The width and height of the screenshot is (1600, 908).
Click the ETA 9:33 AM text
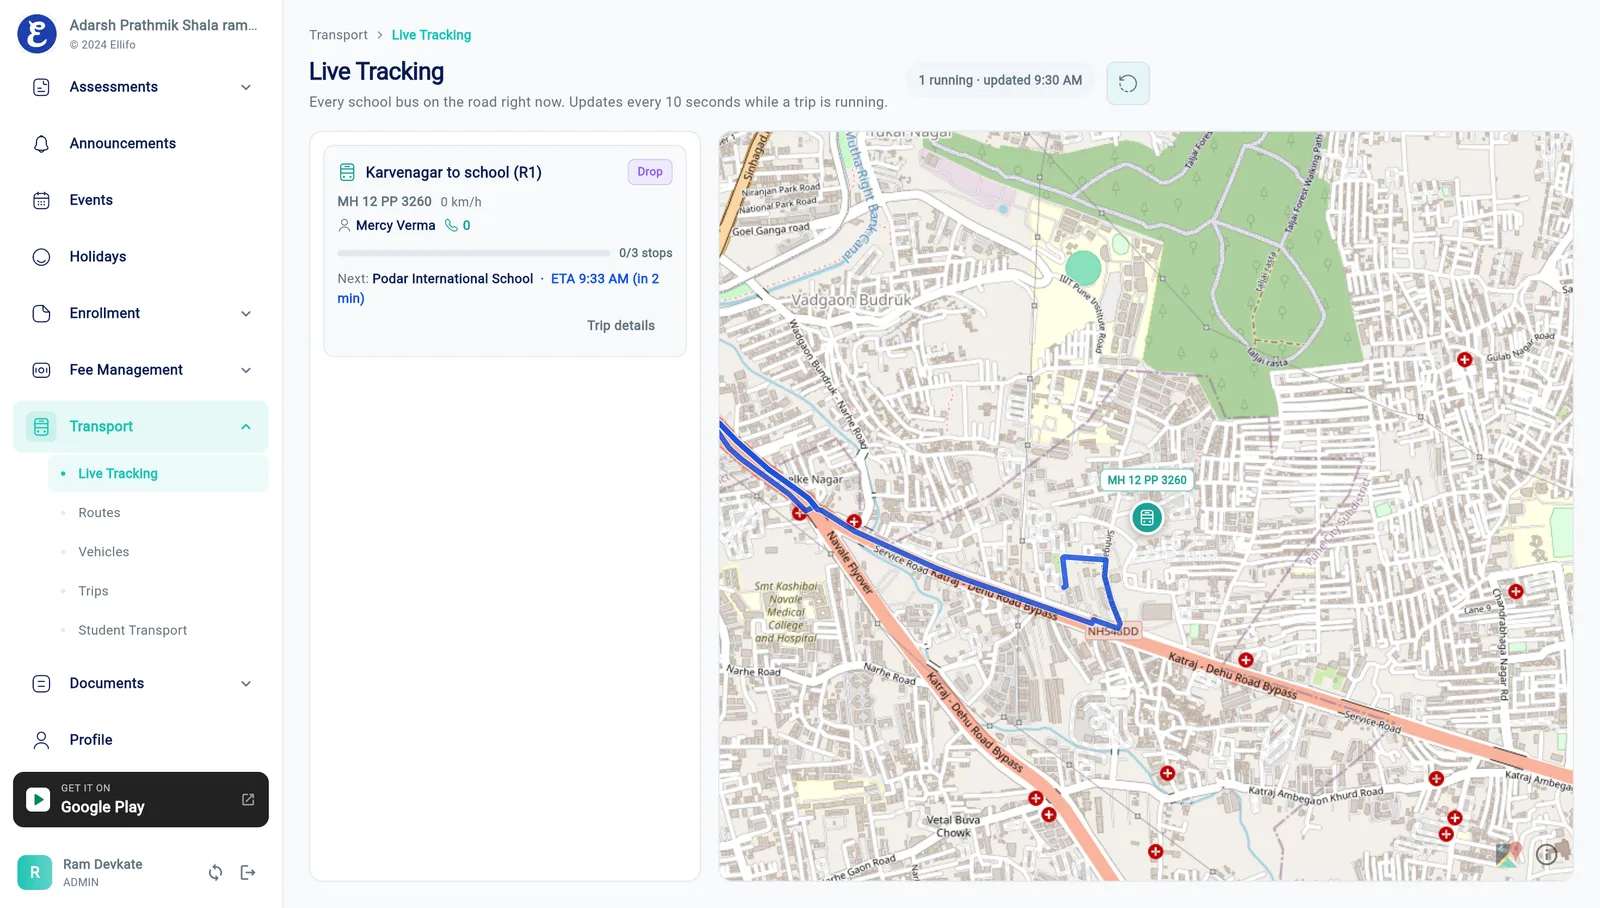pyautogui.click(x=590, y=279)
